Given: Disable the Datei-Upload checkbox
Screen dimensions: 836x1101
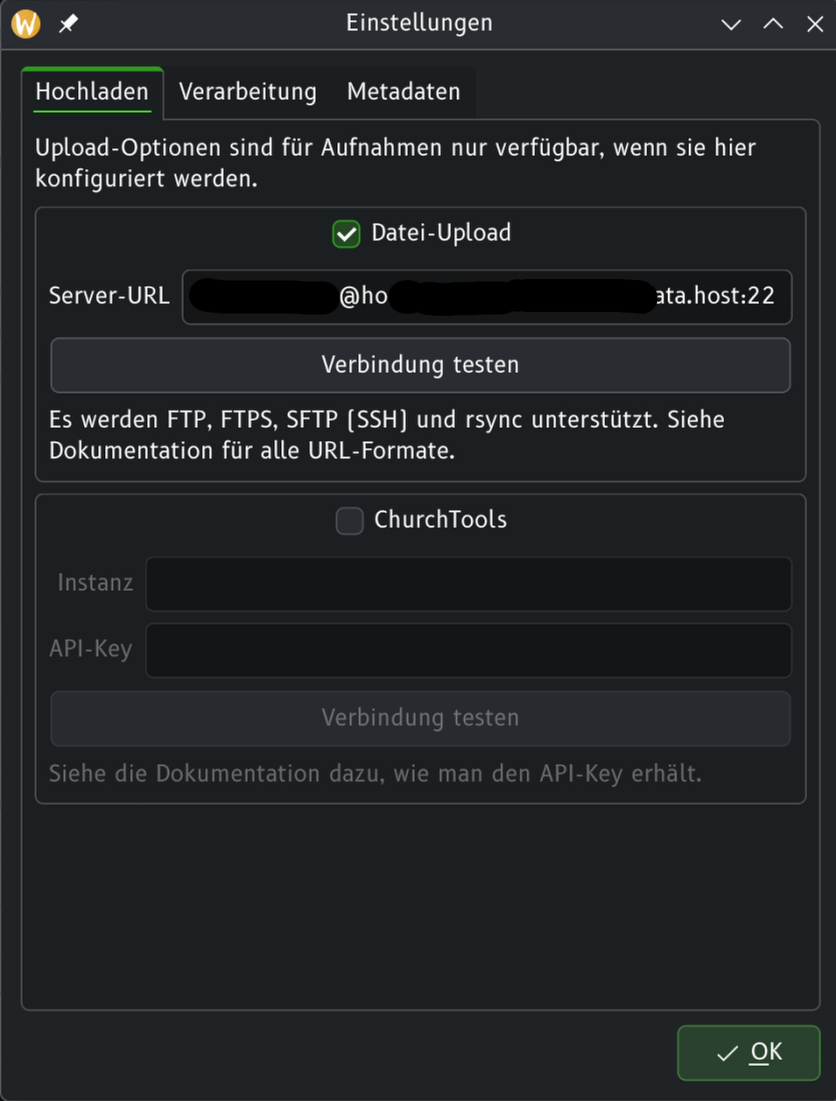Looking at the screenshot, I should (x=346, y=234).
